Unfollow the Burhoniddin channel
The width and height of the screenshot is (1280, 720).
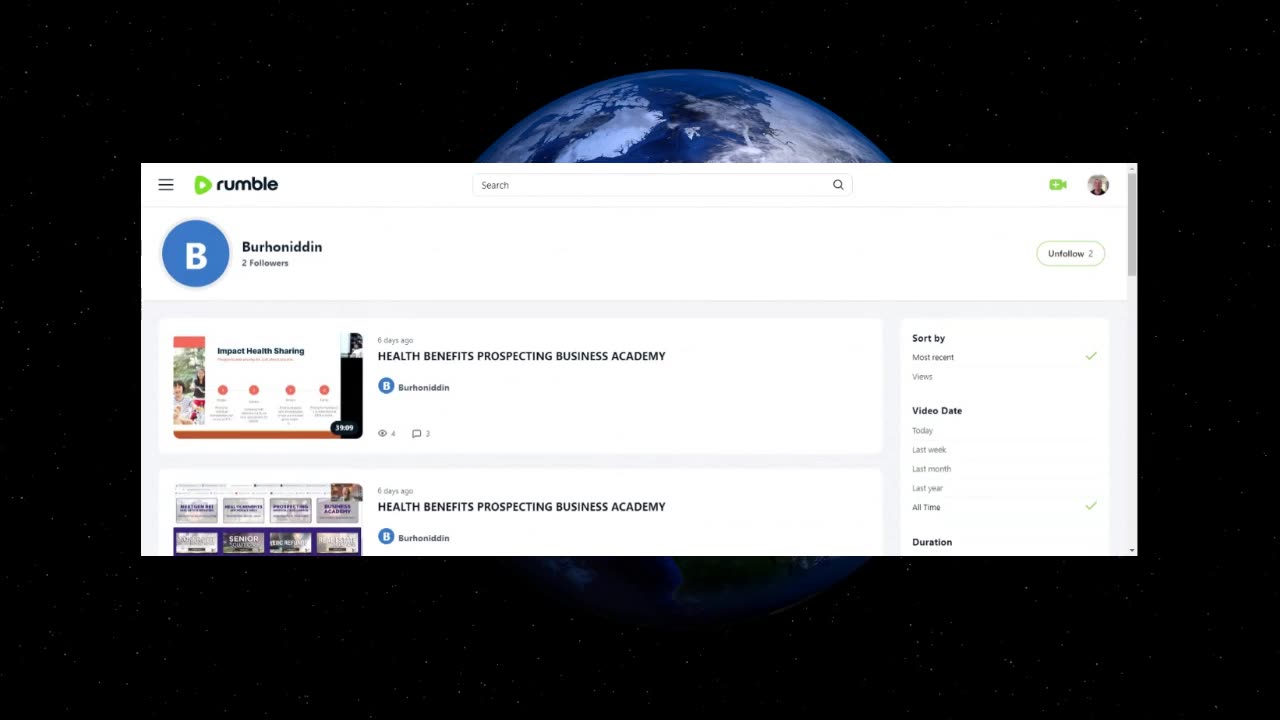1070,254
